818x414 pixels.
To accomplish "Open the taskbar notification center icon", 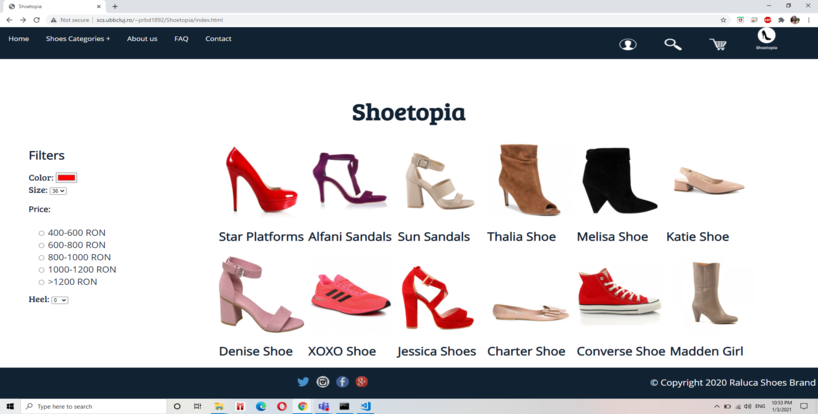I will point(804,406).
